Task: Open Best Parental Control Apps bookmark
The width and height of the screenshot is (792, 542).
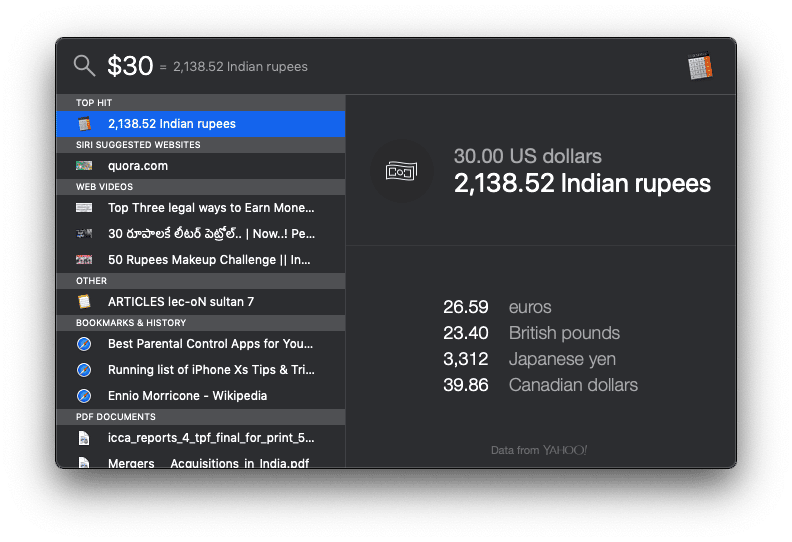Action: pos(211,343)
